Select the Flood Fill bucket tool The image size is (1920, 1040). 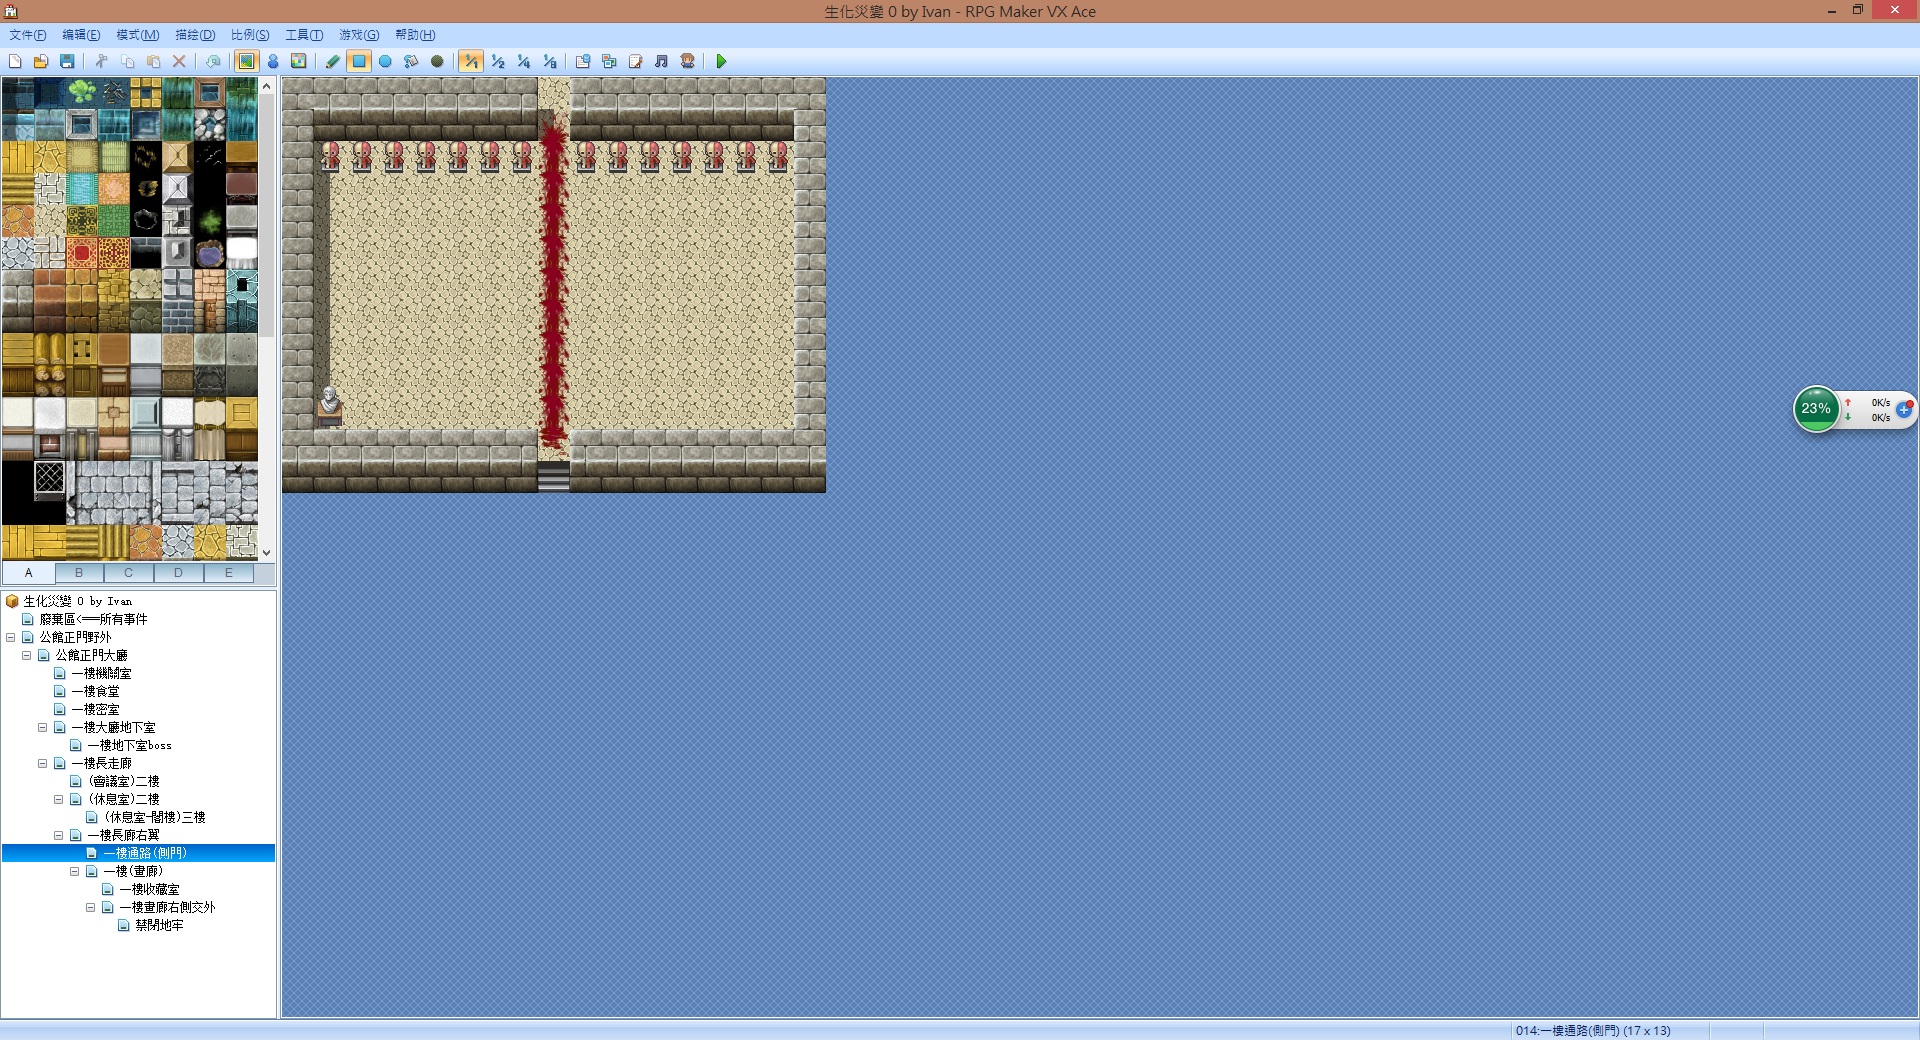(411, 61)
